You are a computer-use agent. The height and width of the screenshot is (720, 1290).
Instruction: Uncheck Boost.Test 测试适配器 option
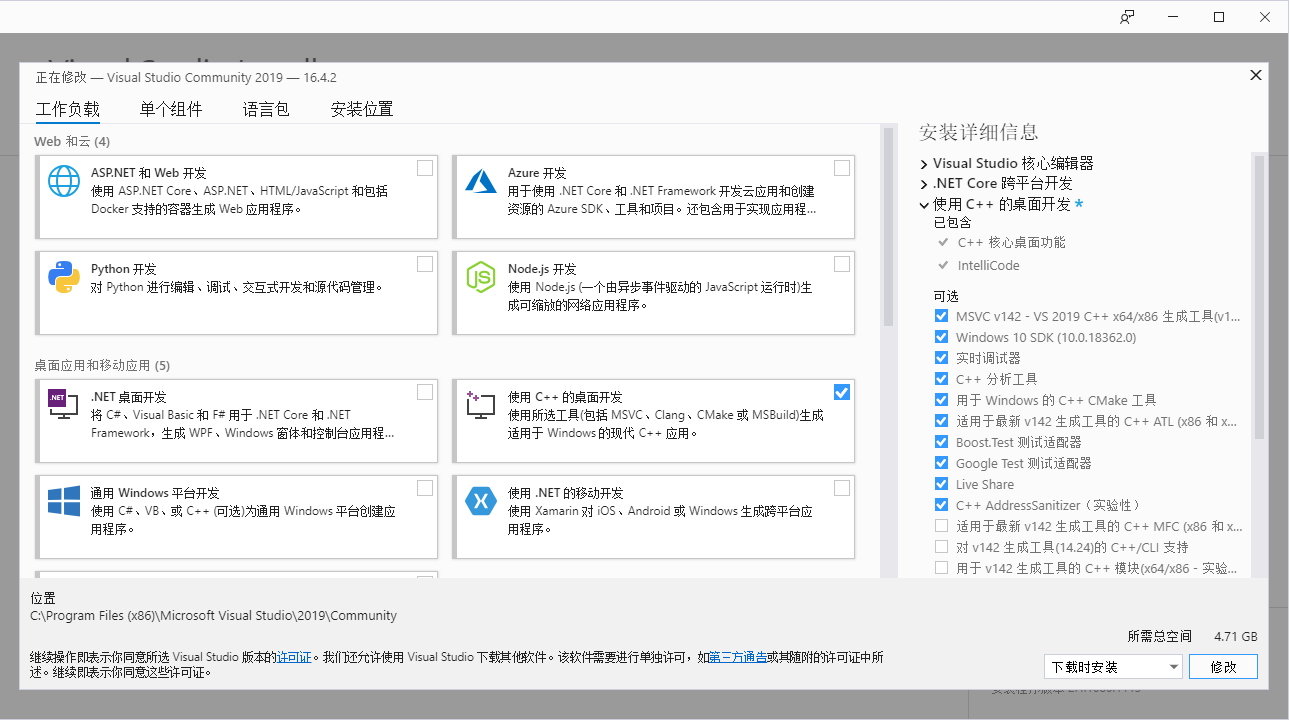[x=941, y=442]
